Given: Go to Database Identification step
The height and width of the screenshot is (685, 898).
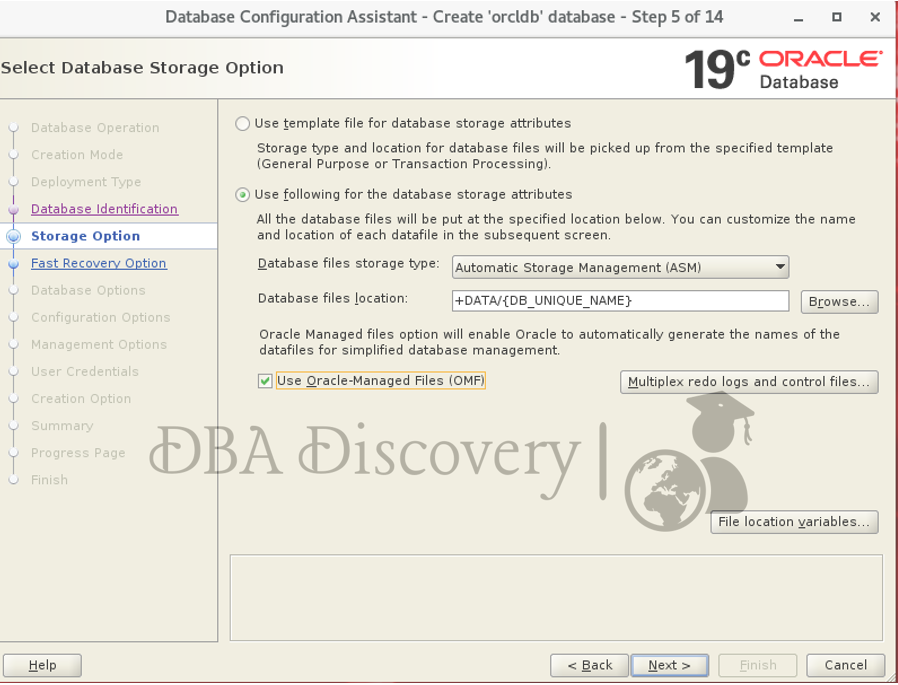Looking at the screenshot, I should coord(104,209).
